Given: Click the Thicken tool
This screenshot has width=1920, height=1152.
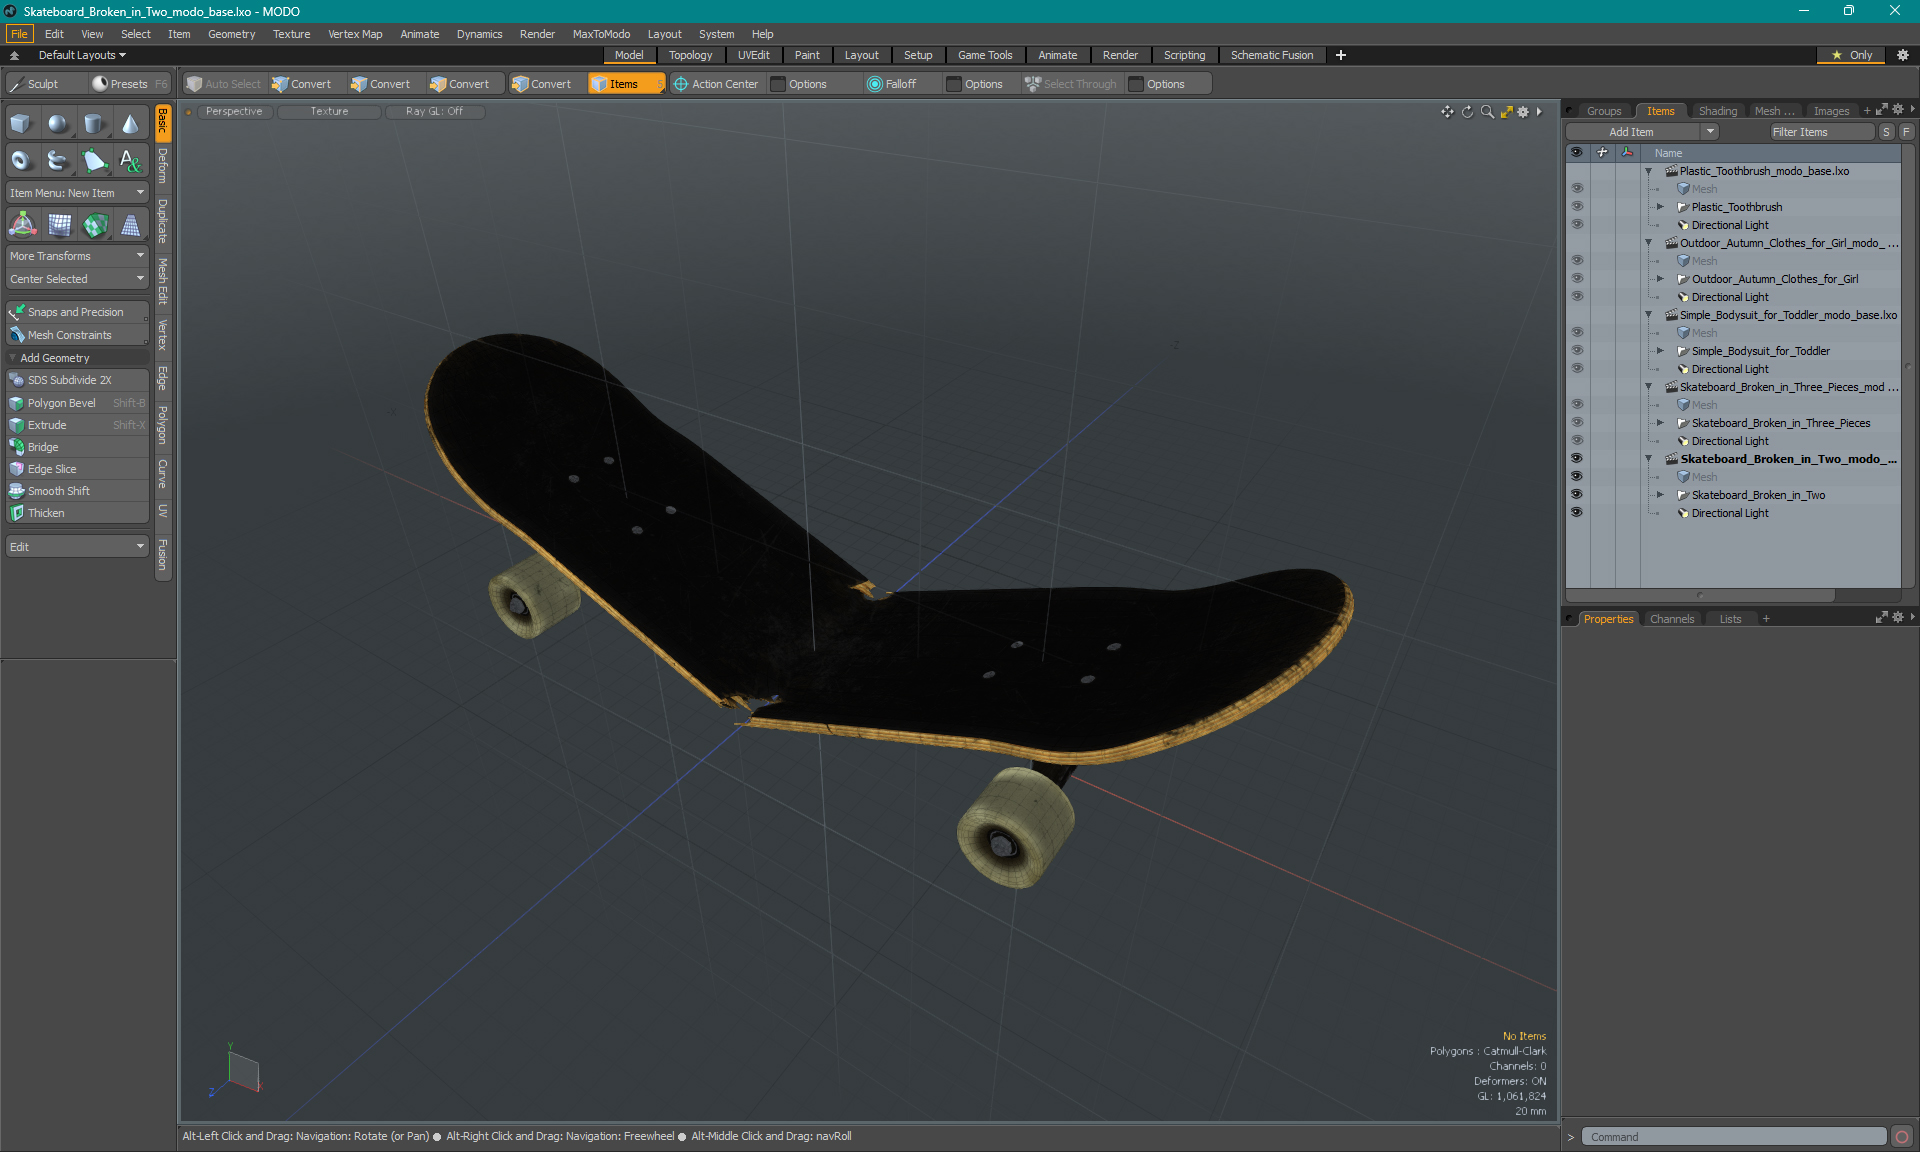Looking at the screenshot, I should tap(47, 512).
